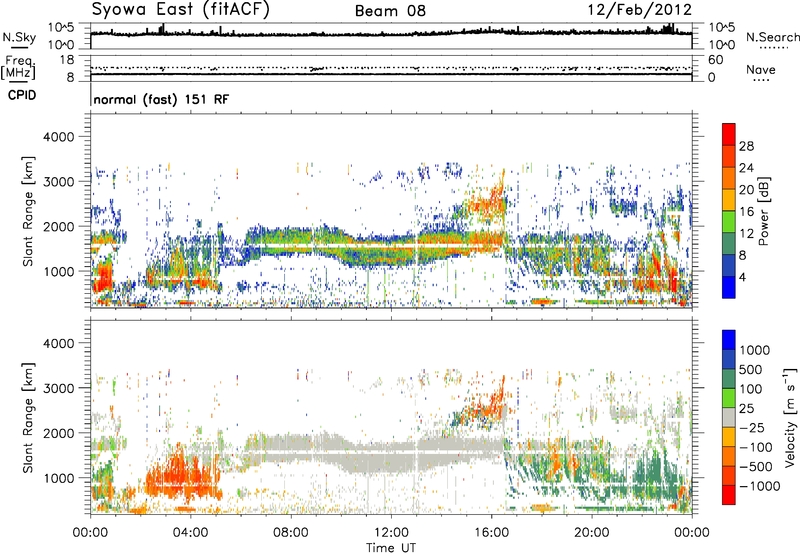Click the "18" frequency axis tick
Viewport: 800px width, 554px height.
67,60
